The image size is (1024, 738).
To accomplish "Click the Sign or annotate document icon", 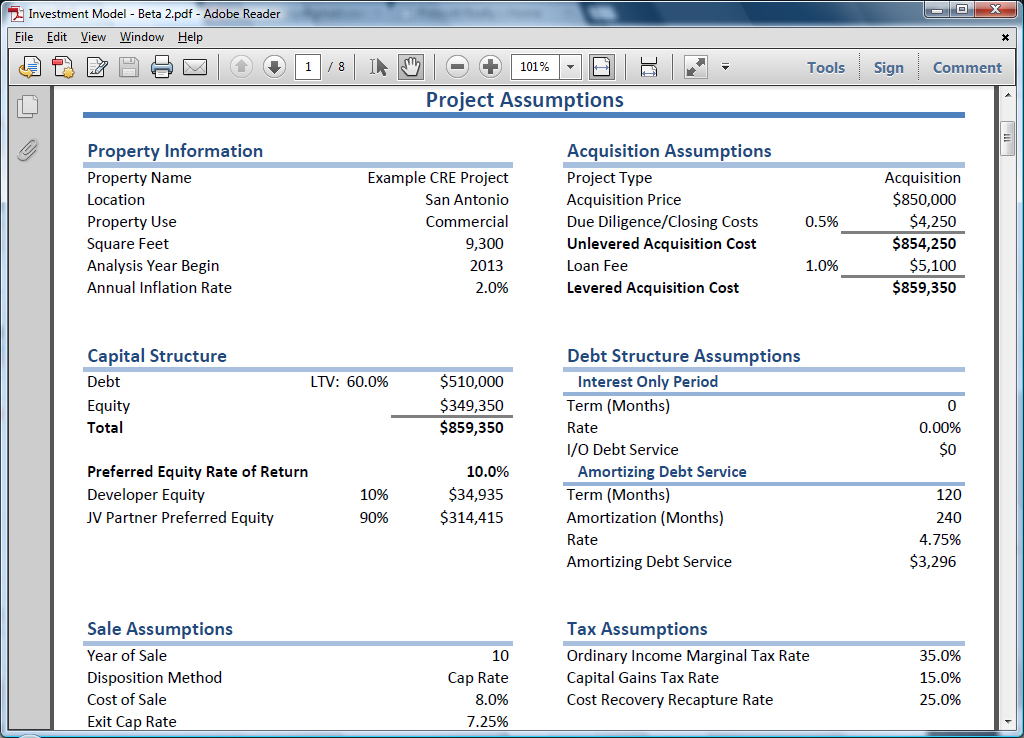I will (x=97, y=67).
